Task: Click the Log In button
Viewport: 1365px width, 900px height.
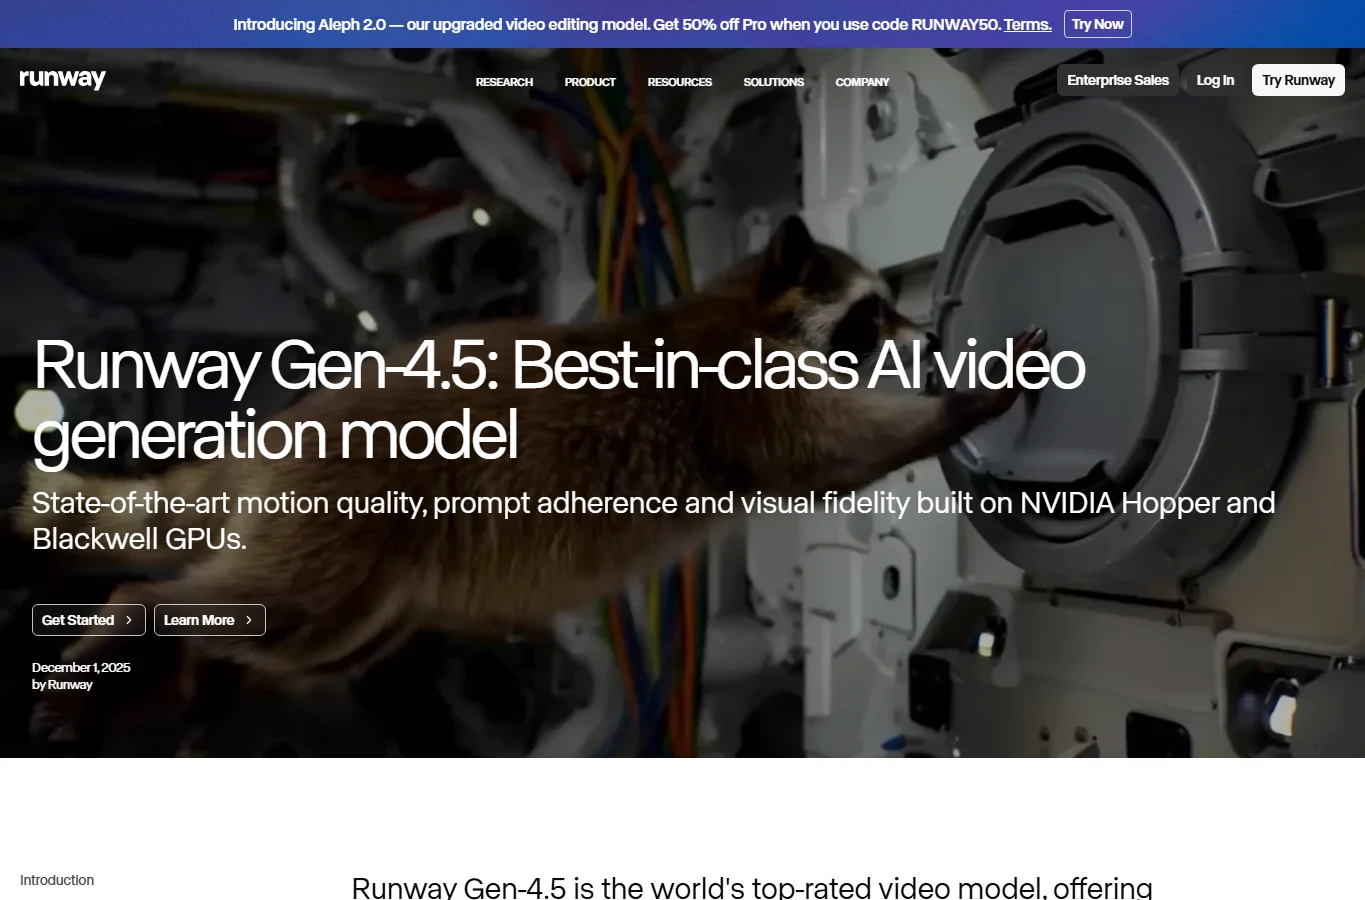Action: [x=1215, y=80]
